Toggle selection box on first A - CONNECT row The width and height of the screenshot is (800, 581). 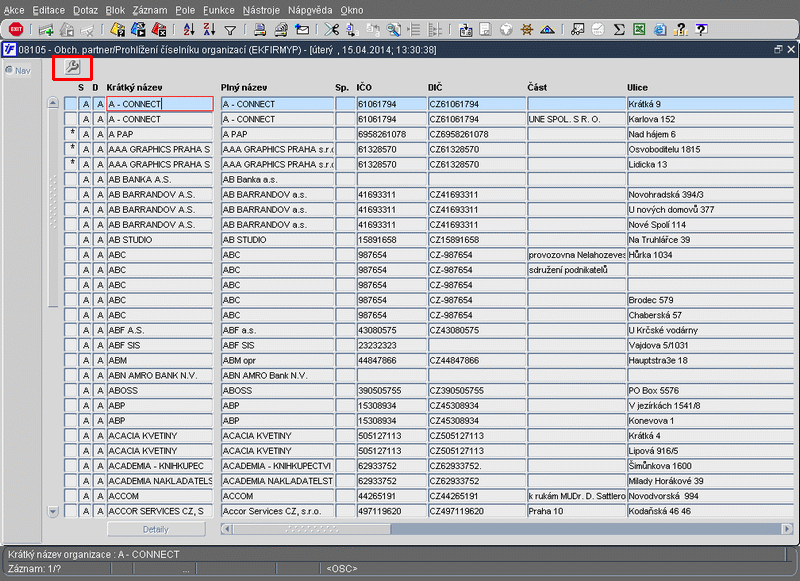click(71, 104)
